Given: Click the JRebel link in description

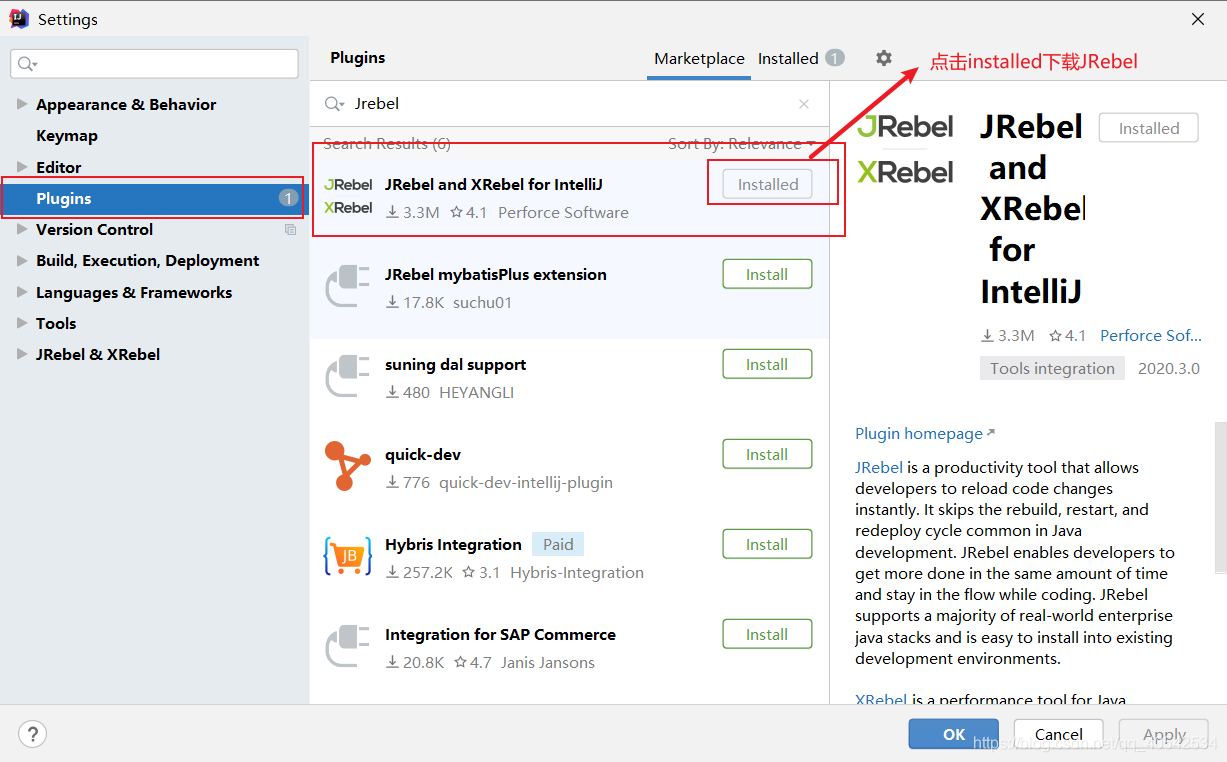Looking at the screenshot, I should 879,467.
